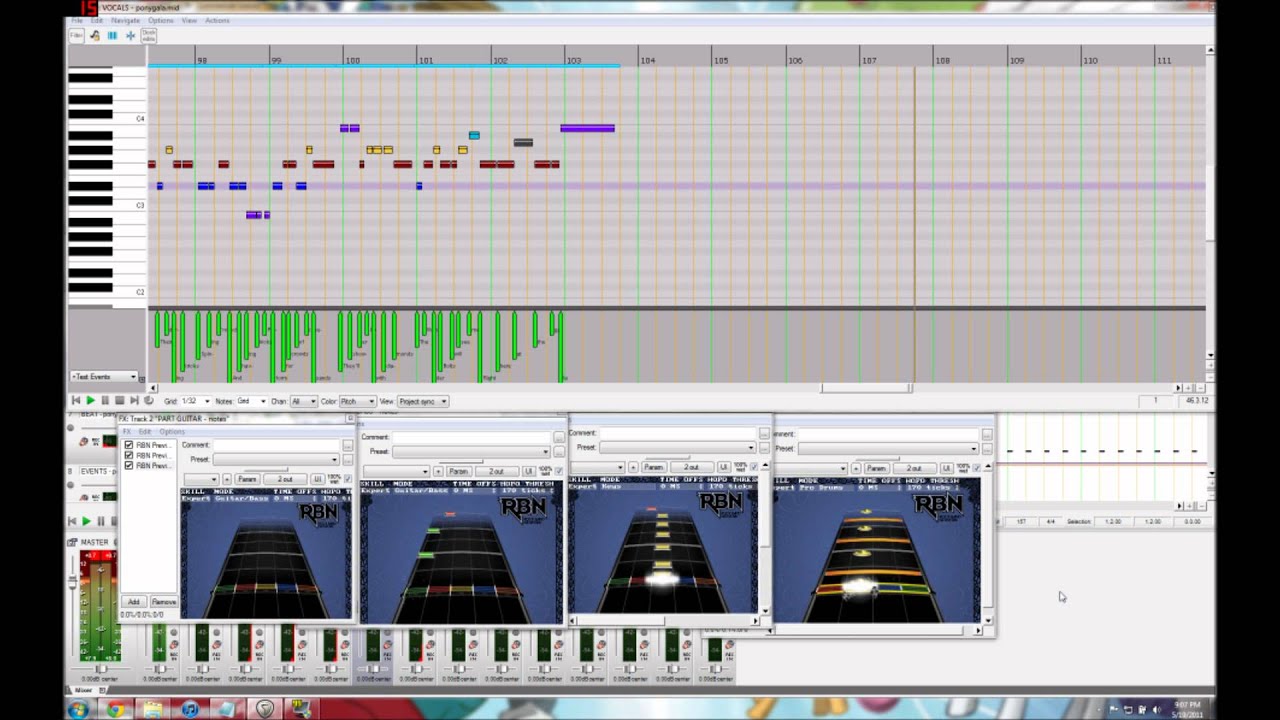Viewport: 1280px width, 720px height.
Task: Click Add button in PART GUITAR FX window
Action: coord(134,602)
